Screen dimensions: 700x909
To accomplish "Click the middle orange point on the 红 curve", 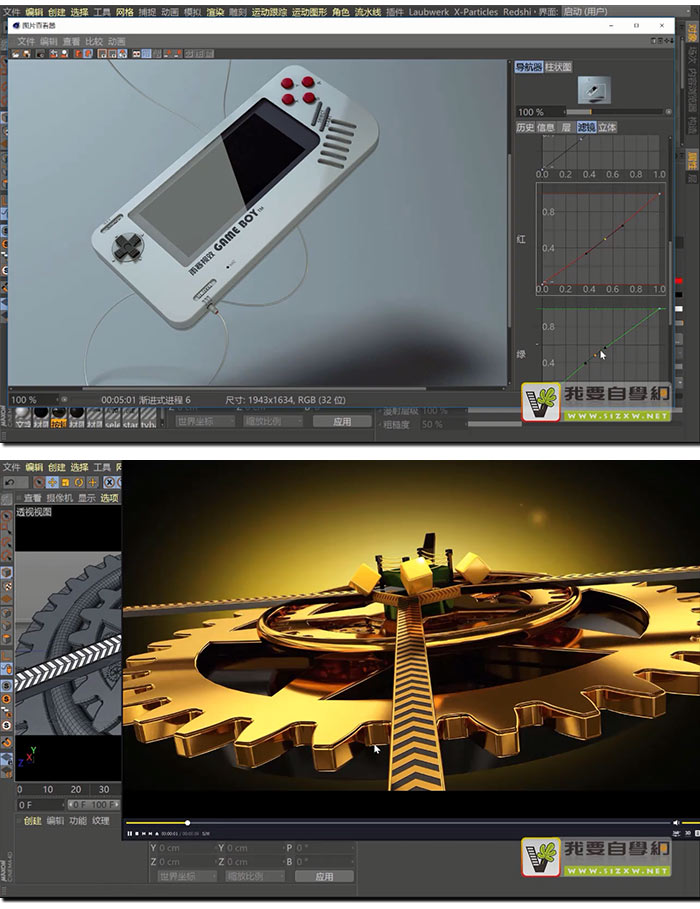I will point(605,238).
